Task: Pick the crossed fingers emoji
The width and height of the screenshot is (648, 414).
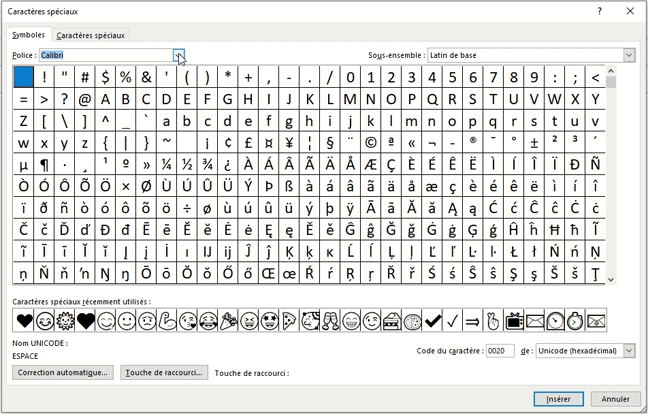Action: point(494,321)
